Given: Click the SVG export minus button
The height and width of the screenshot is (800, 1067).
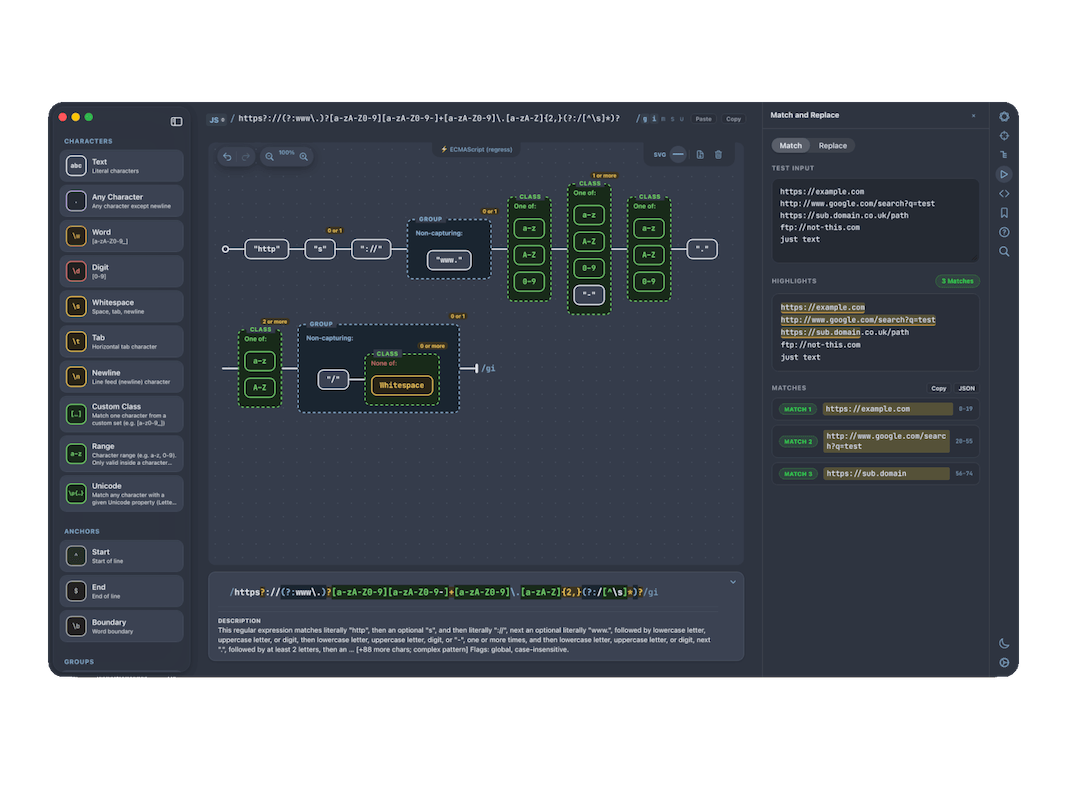Looking at the screenshot, I should pyautogui.click(x=678, y=154).
